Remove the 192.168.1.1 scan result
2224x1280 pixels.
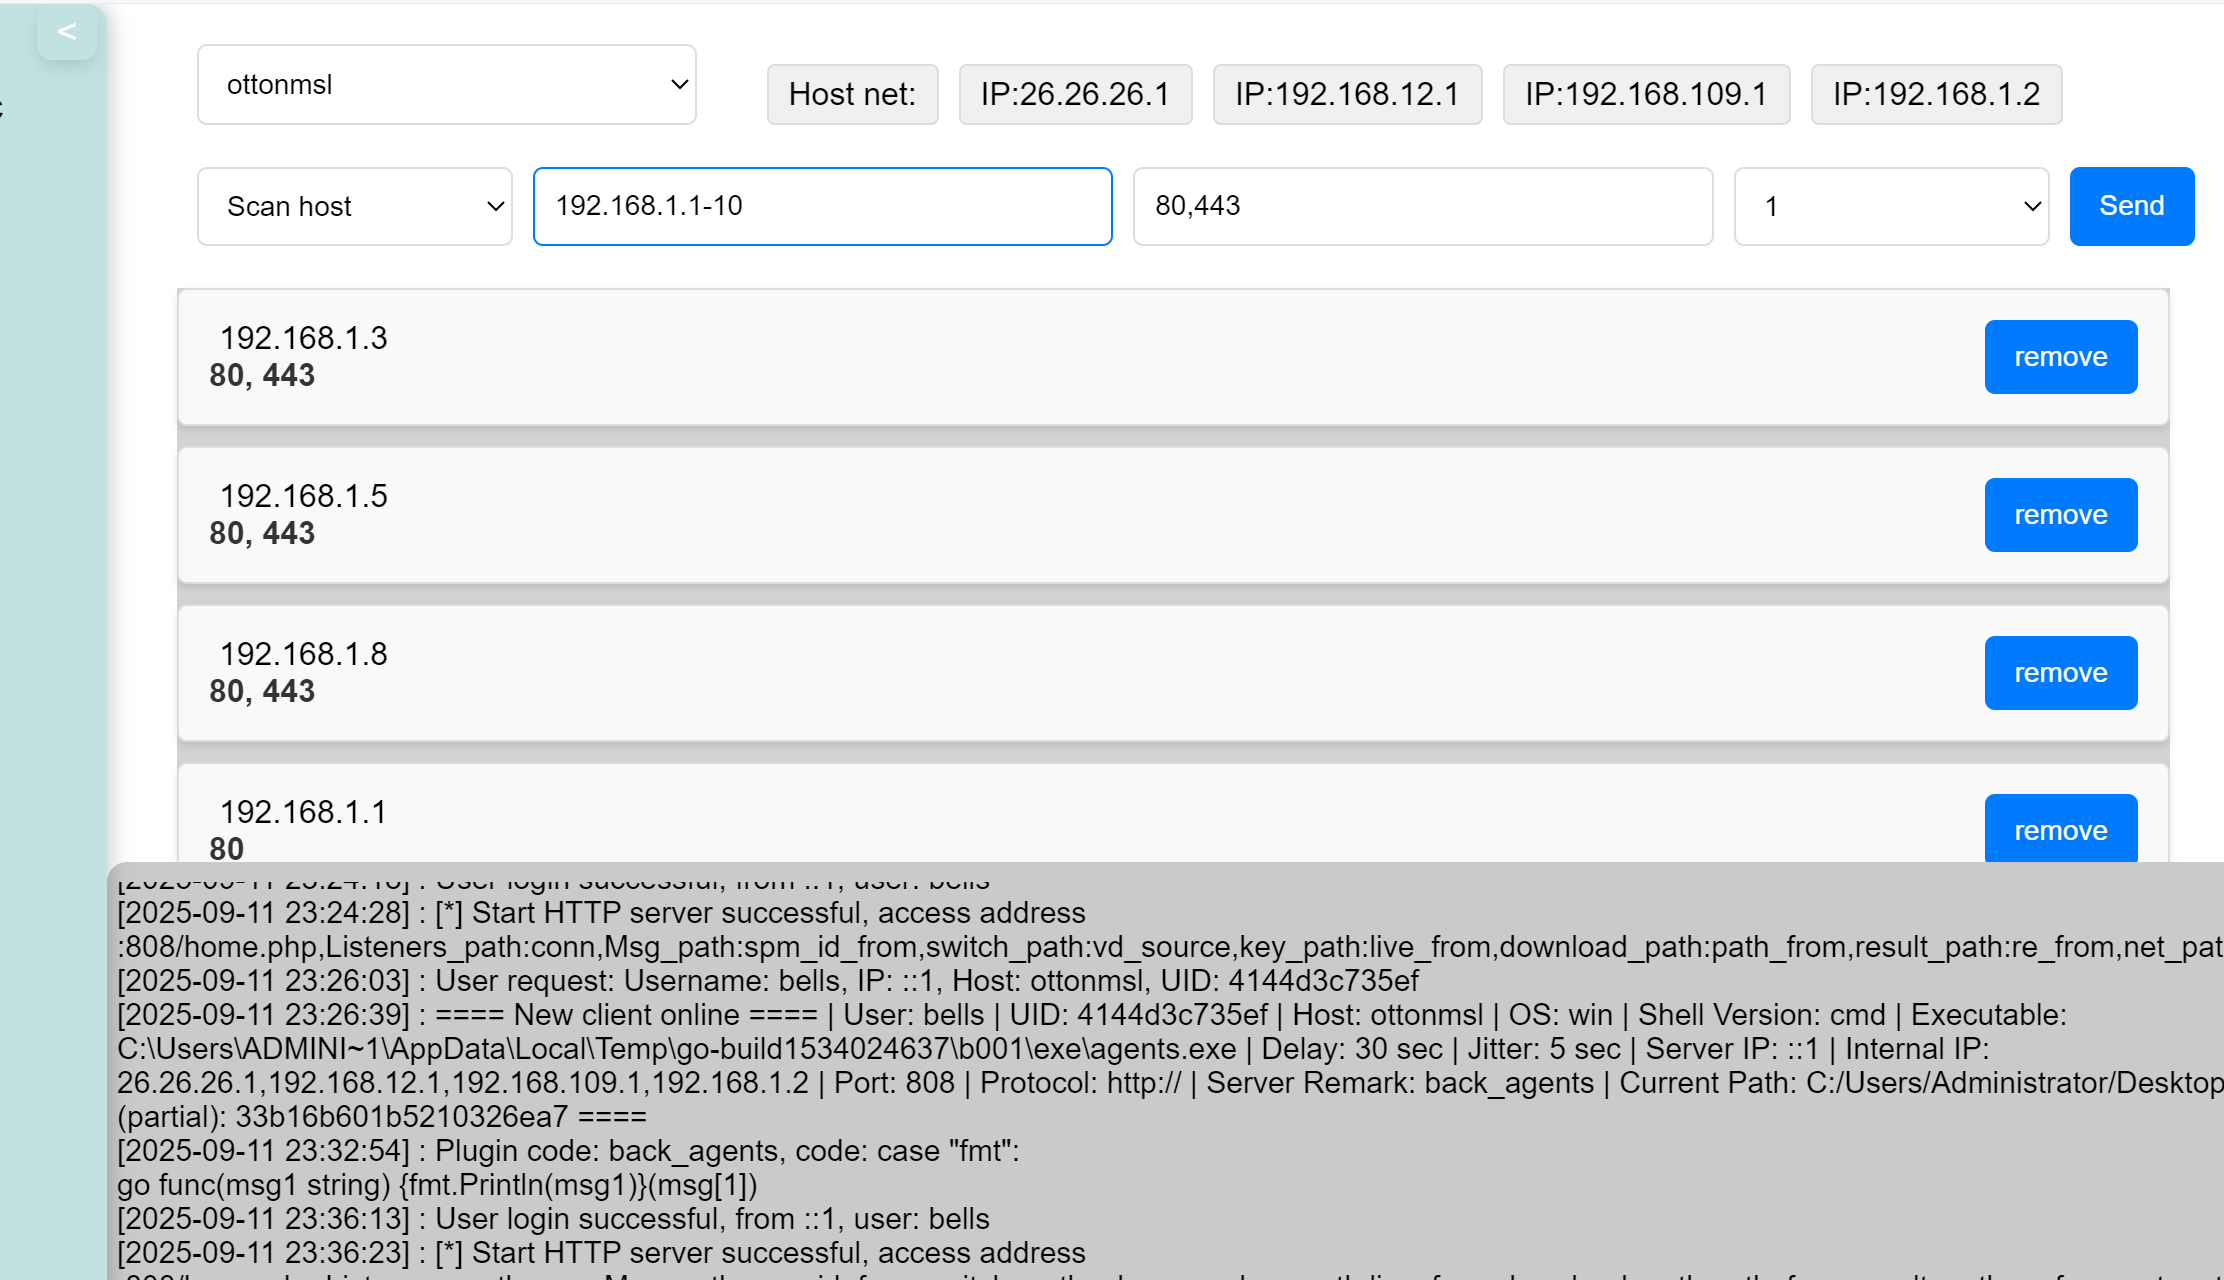pyautogui.click(x=2060, y=829)
